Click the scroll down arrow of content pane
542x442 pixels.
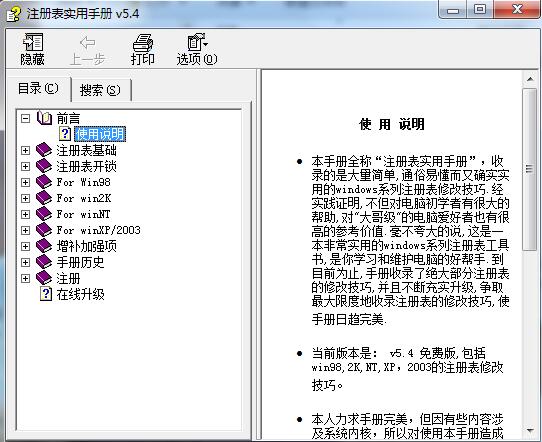(530, 431)
